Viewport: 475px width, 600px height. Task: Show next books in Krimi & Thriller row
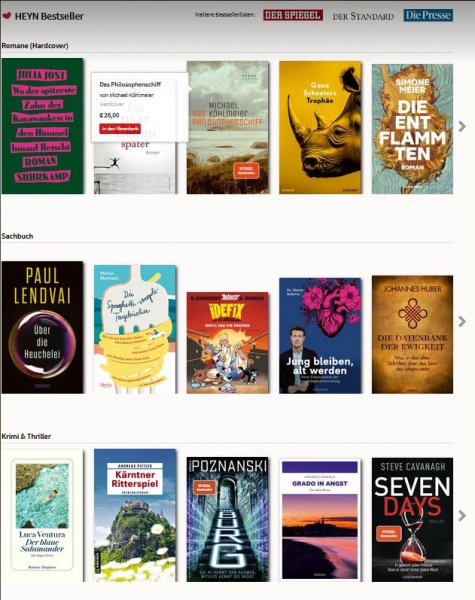tap(462, 515)
